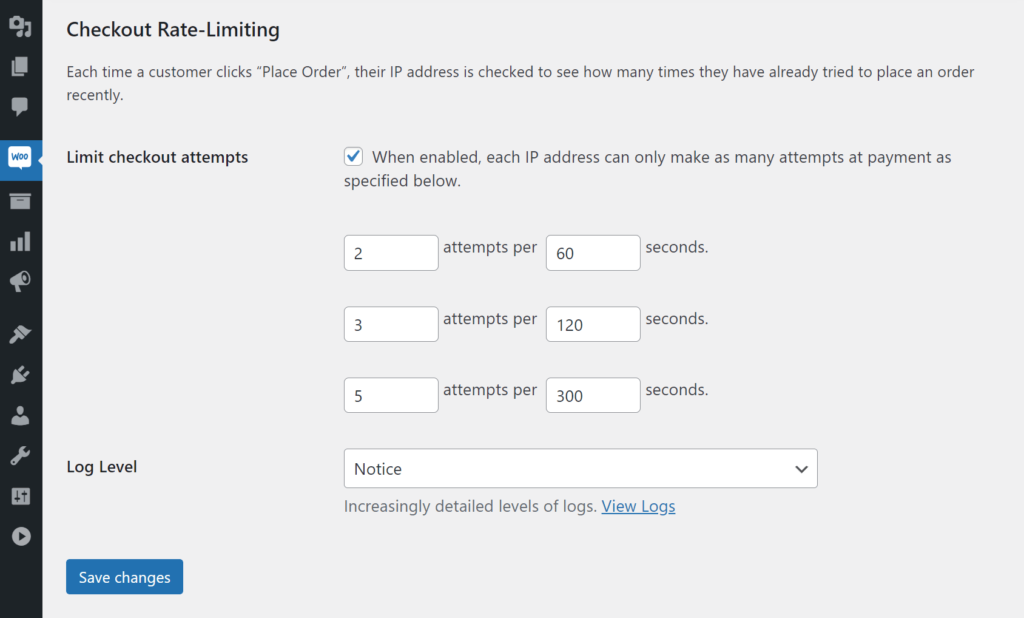The height and width of the screenshot is (618, 1024).
Task: Select the Appearance paintbrush icon
Action: point(20,334)
